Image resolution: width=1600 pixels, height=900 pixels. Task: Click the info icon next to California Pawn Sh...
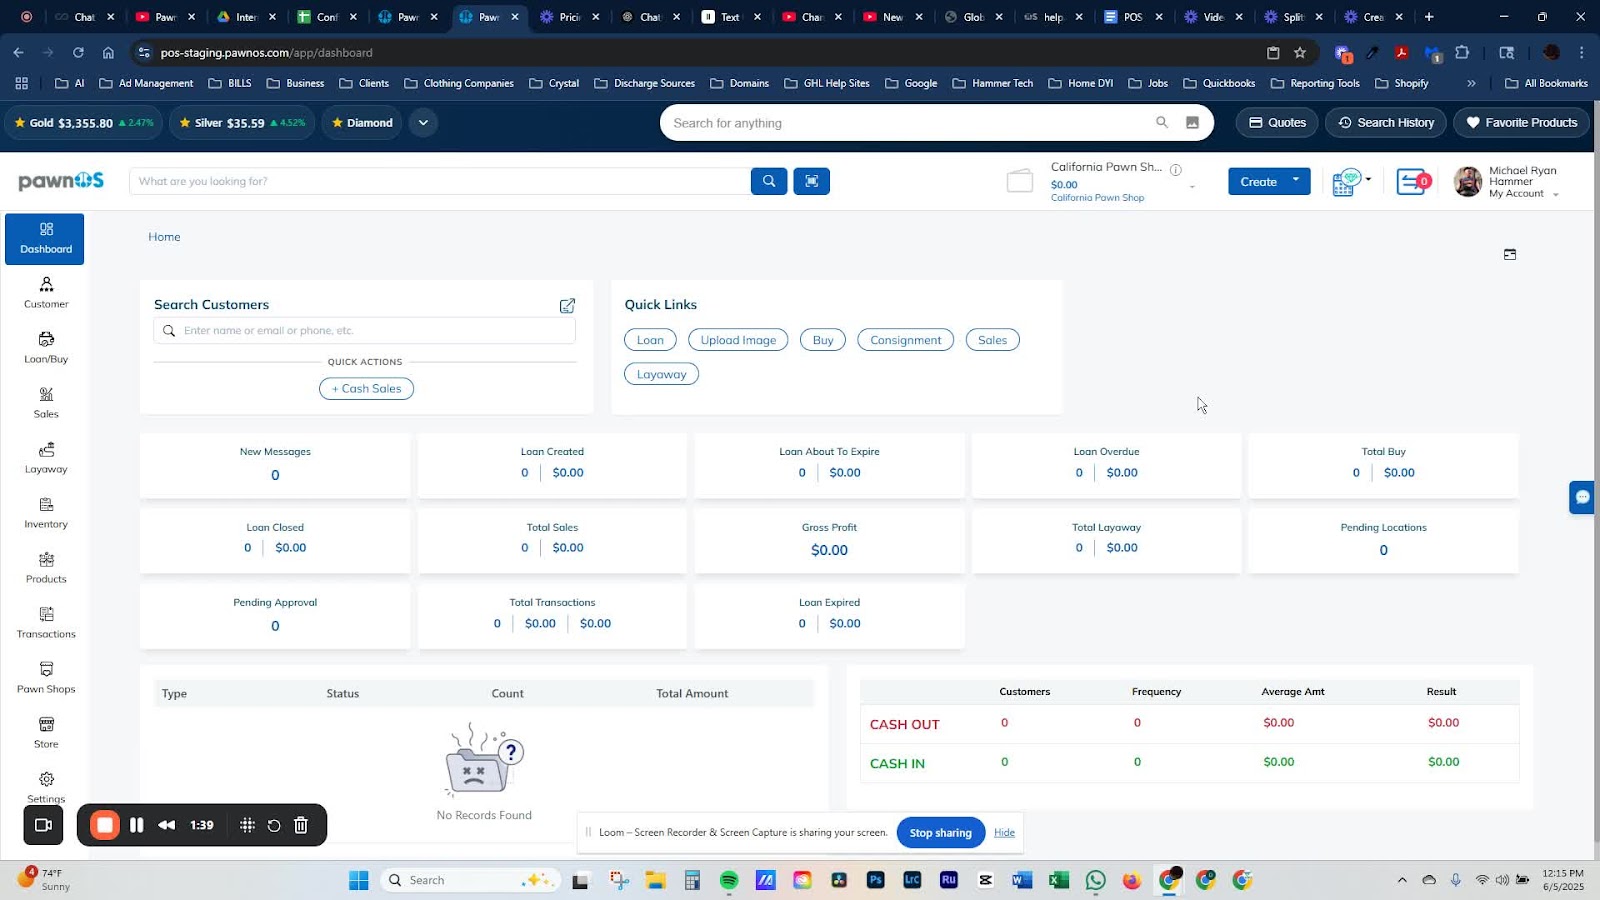pyautogui.click(x=1176, y=169)
